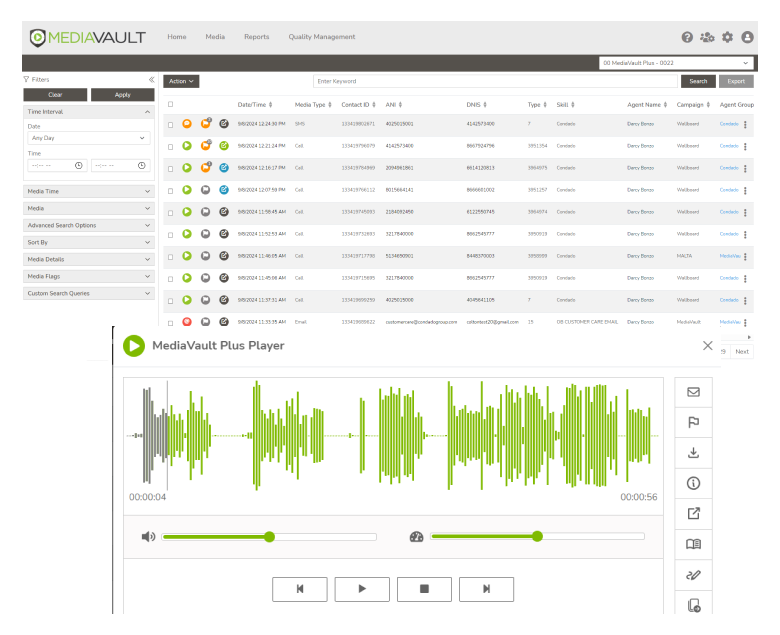Select the 11:37:31 AM row checkbox
Image resolution: width=780 pixels, height=635 pixels.
[x=171, y=301]
